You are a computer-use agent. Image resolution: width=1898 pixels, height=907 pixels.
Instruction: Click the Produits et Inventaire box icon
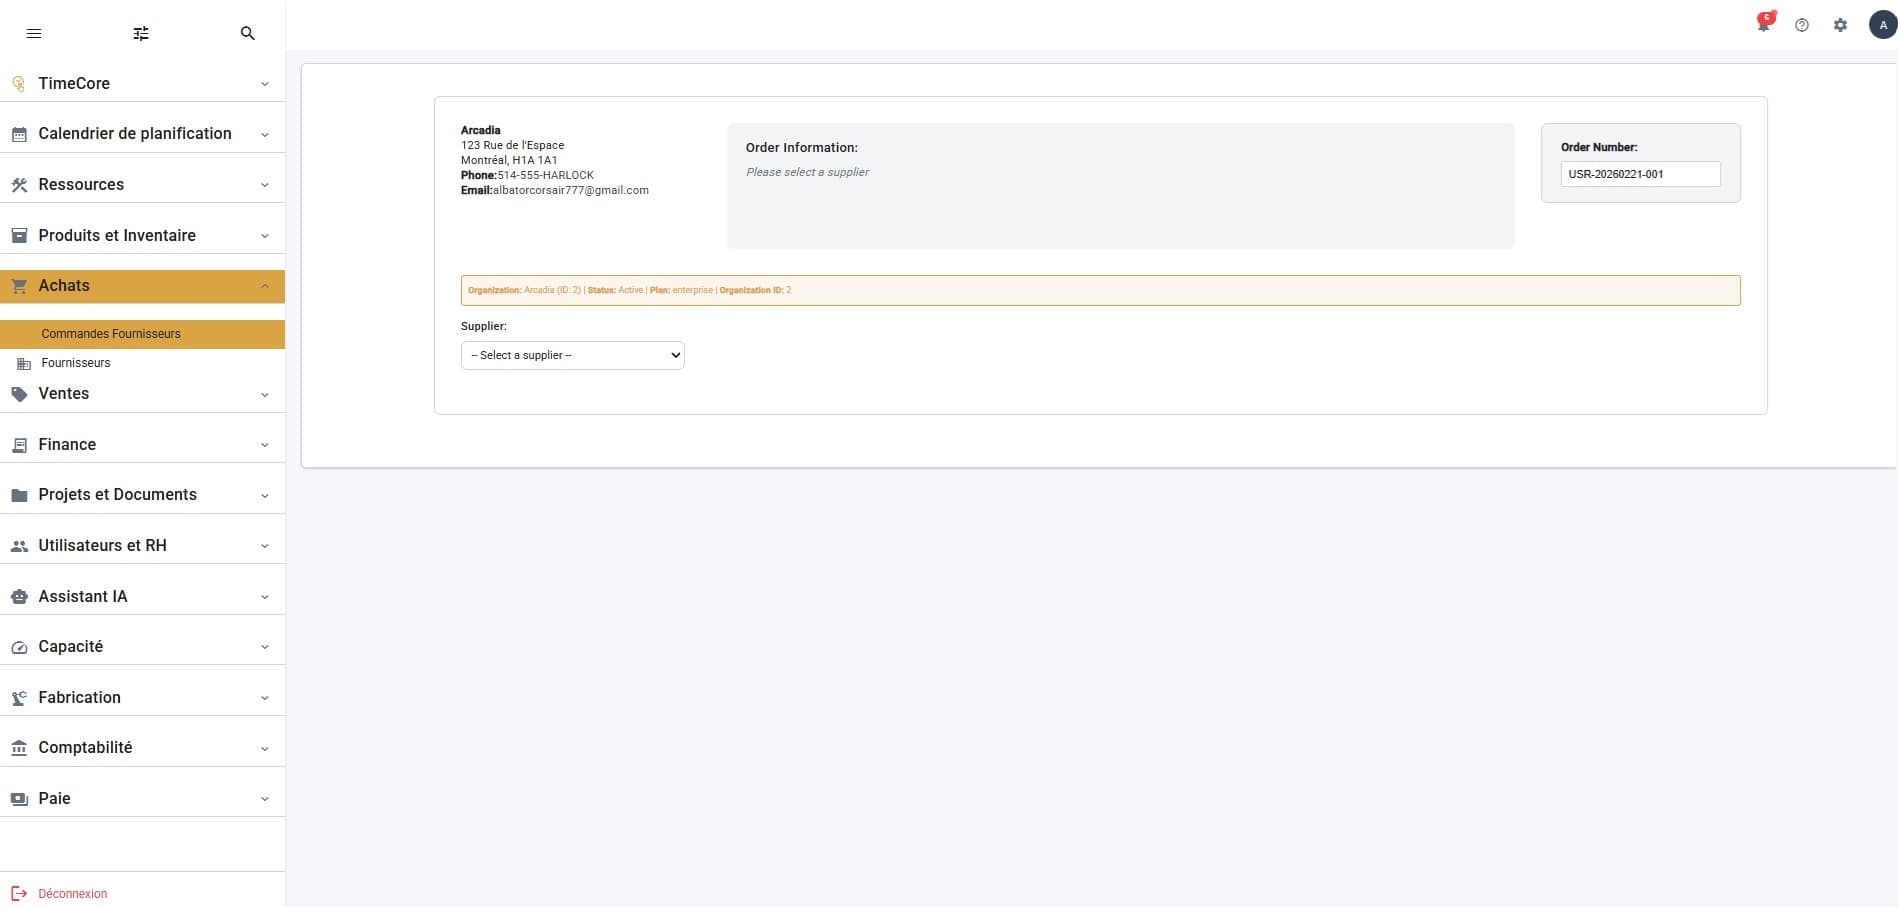19,236
